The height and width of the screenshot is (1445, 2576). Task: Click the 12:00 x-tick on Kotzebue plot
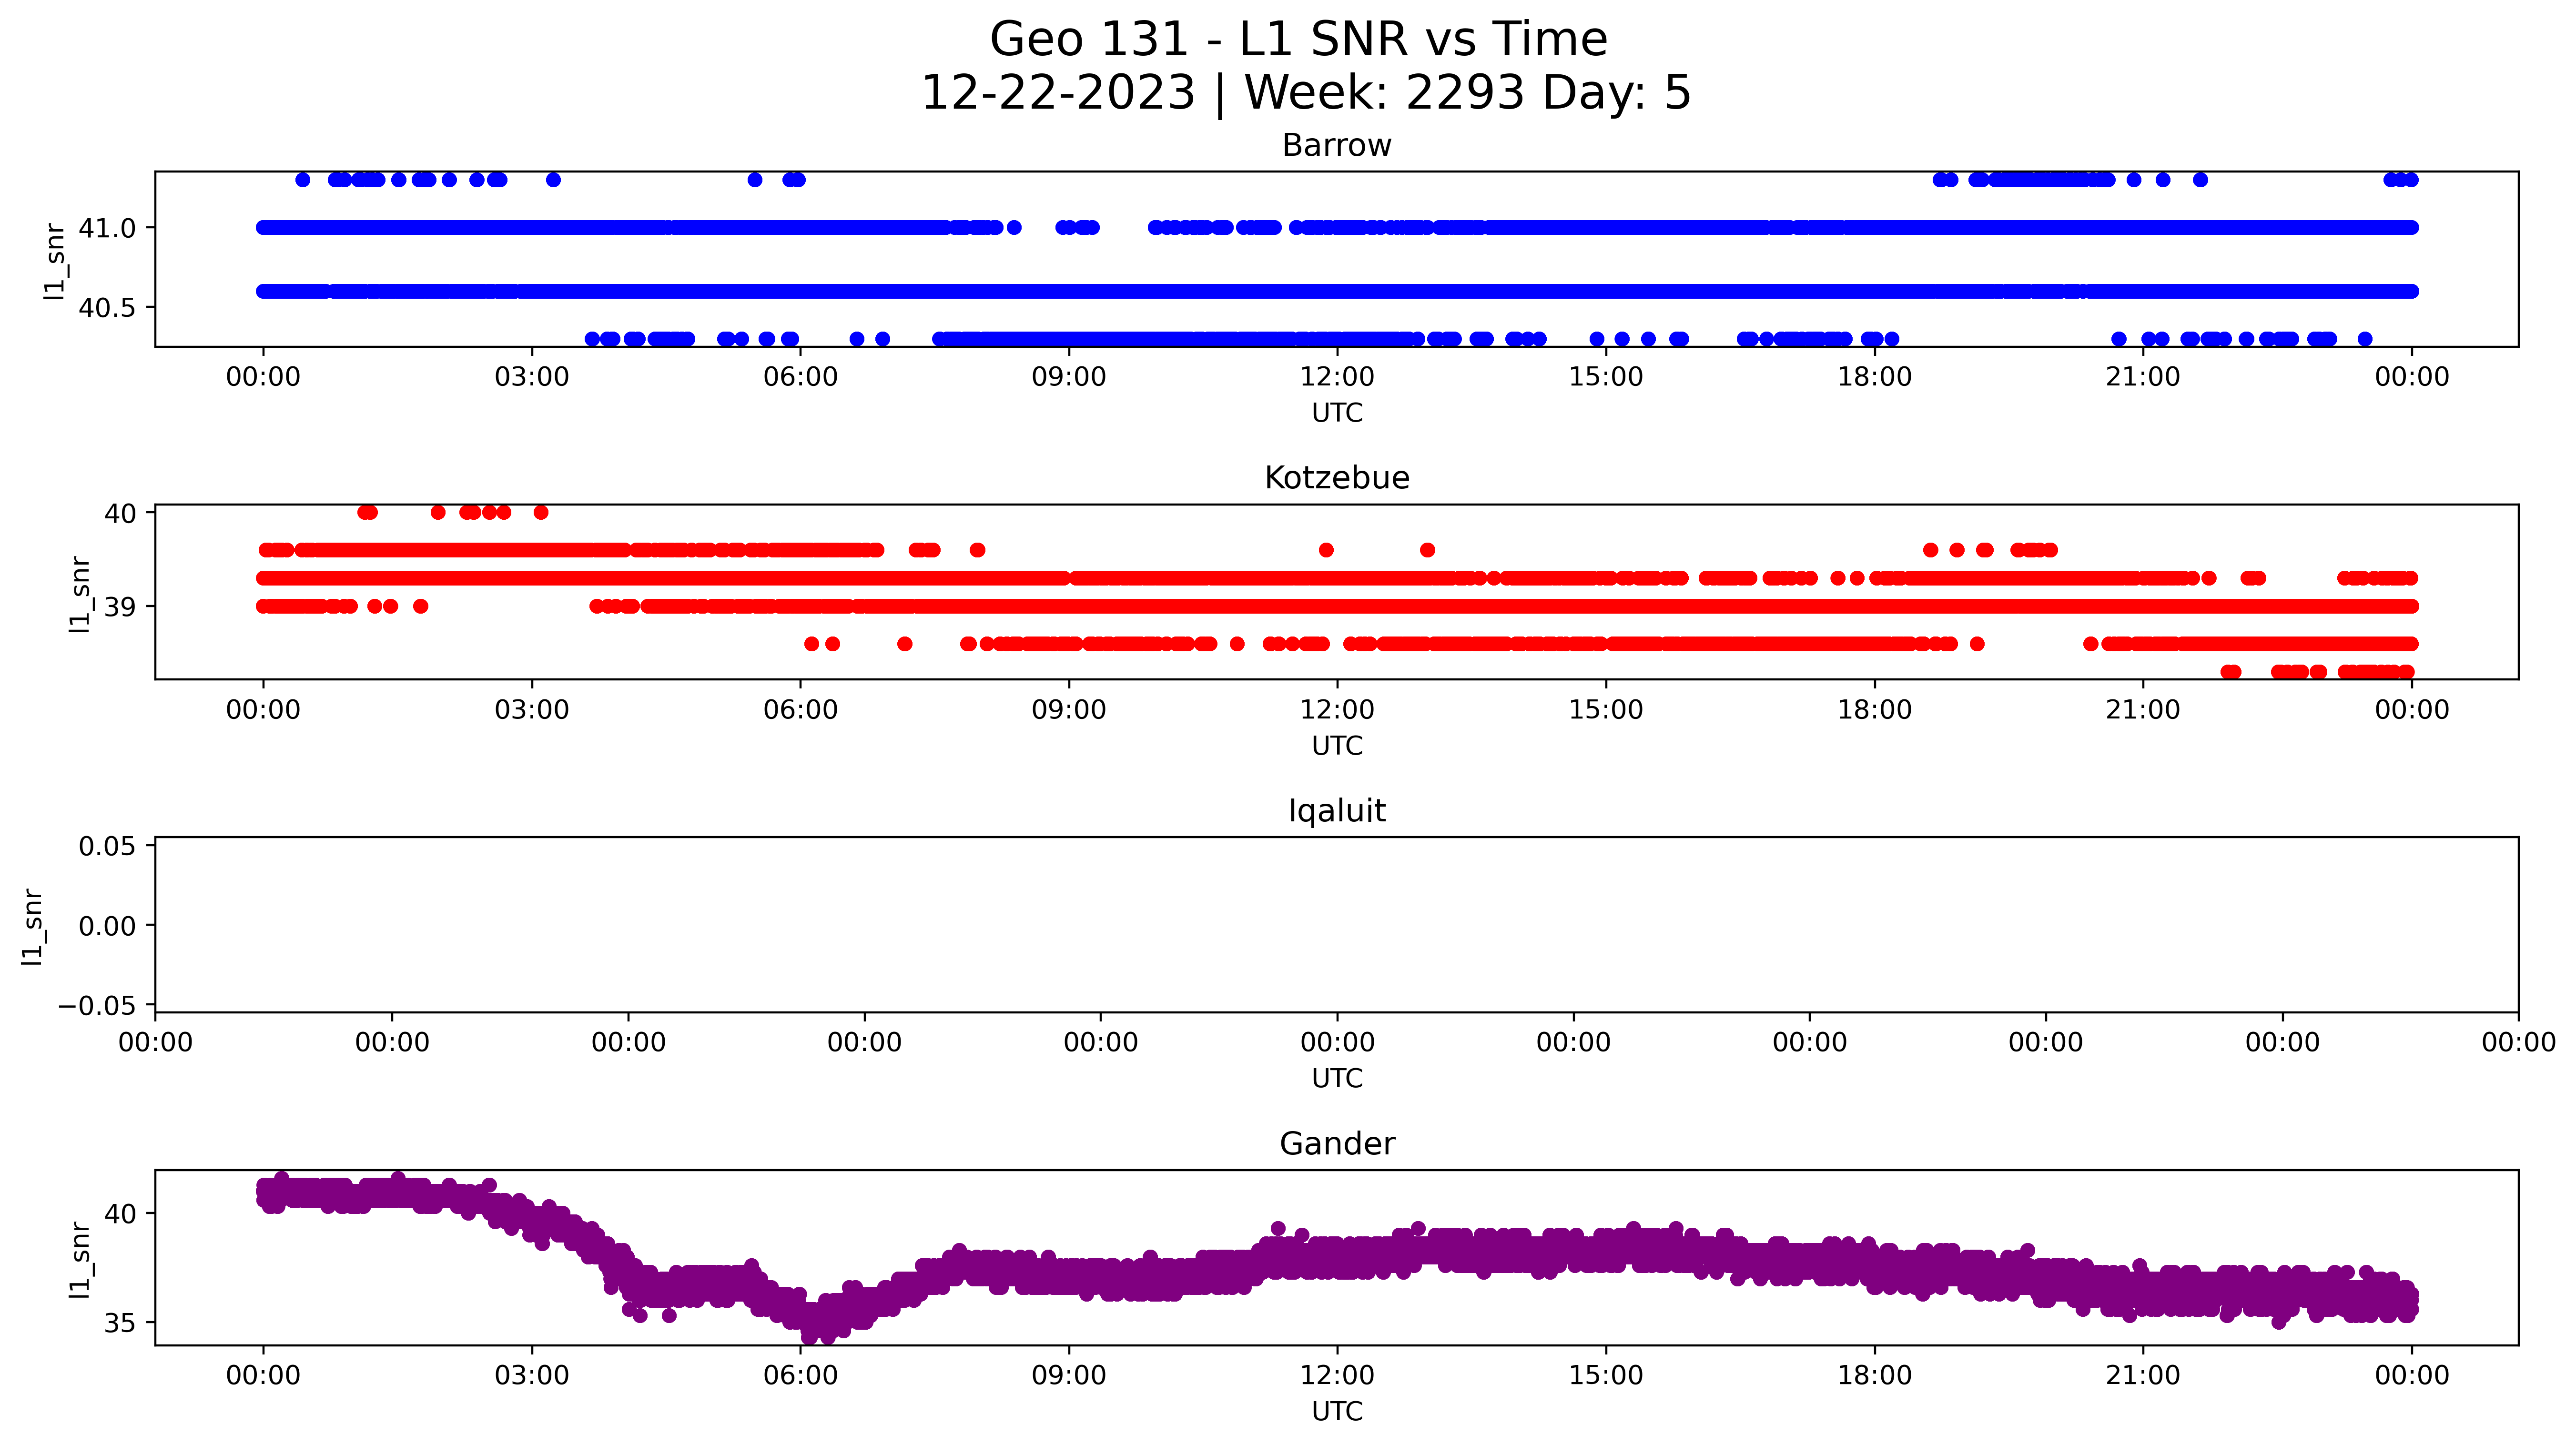[1337, 711]
